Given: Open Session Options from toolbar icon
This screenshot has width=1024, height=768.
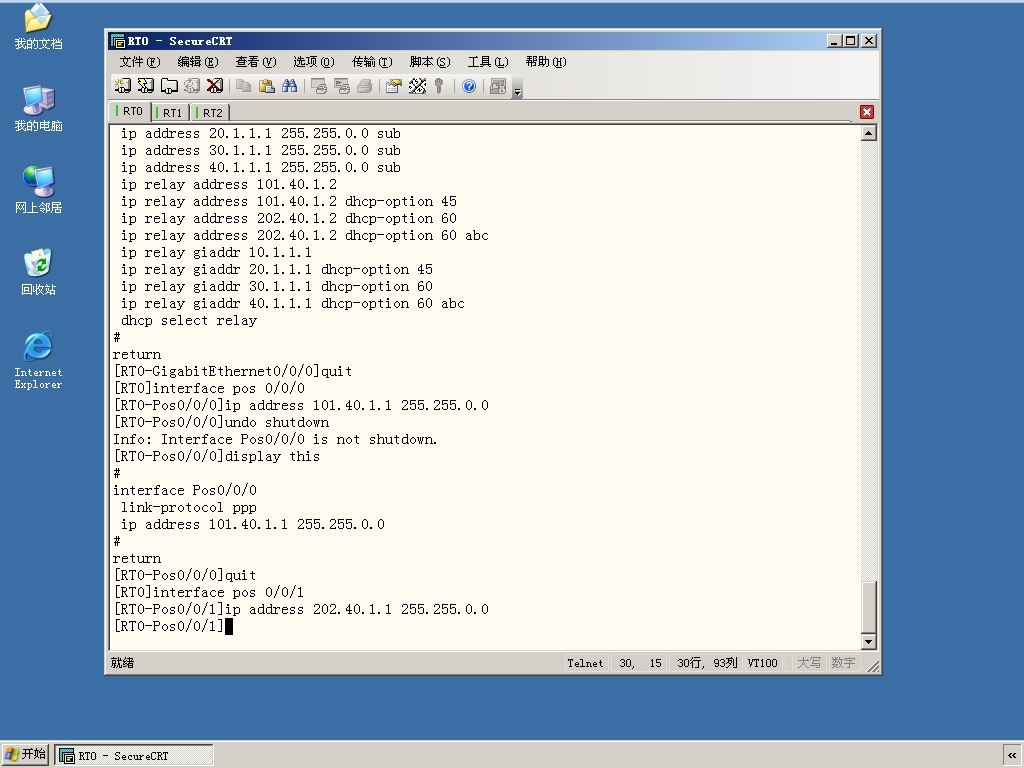Looking at the screenshot, I should (x=393, y=86).
